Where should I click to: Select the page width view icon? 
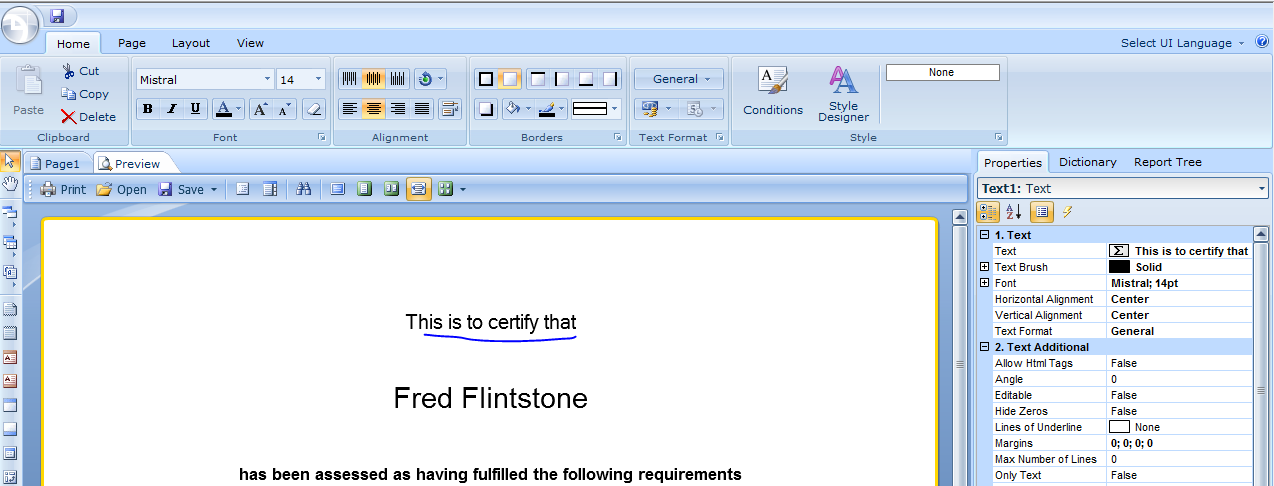(x=419, y=189)
